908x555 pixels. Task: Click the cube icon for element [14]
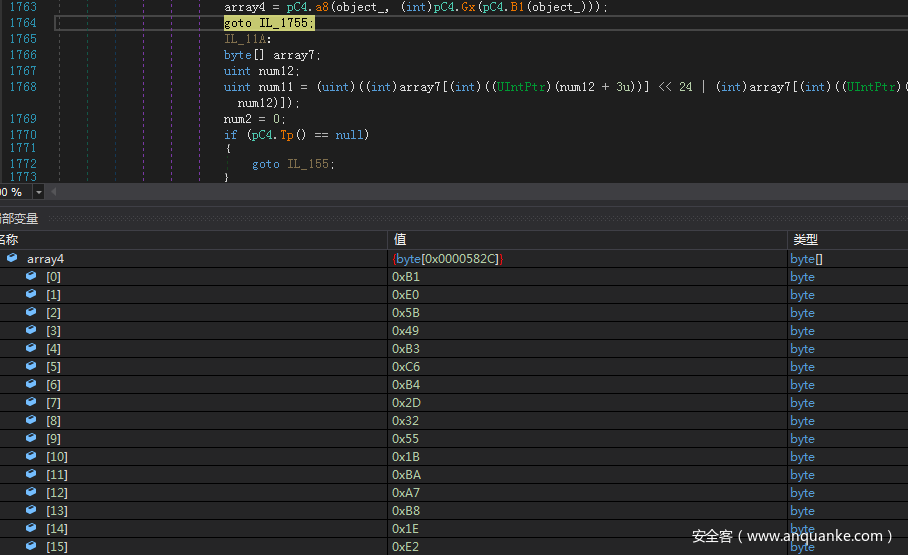31,529
